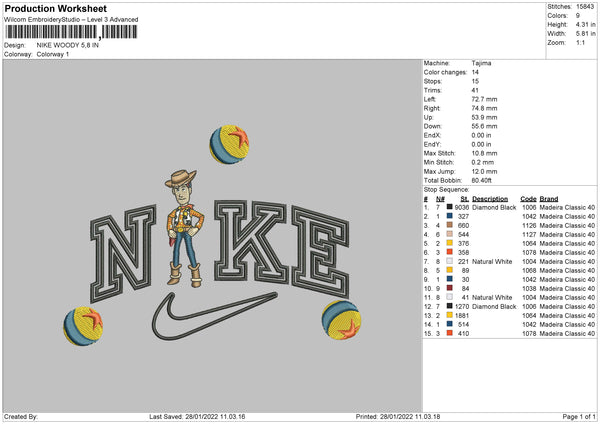Click the Height value 4.31 in
The image size is (600, 424).
585,24
